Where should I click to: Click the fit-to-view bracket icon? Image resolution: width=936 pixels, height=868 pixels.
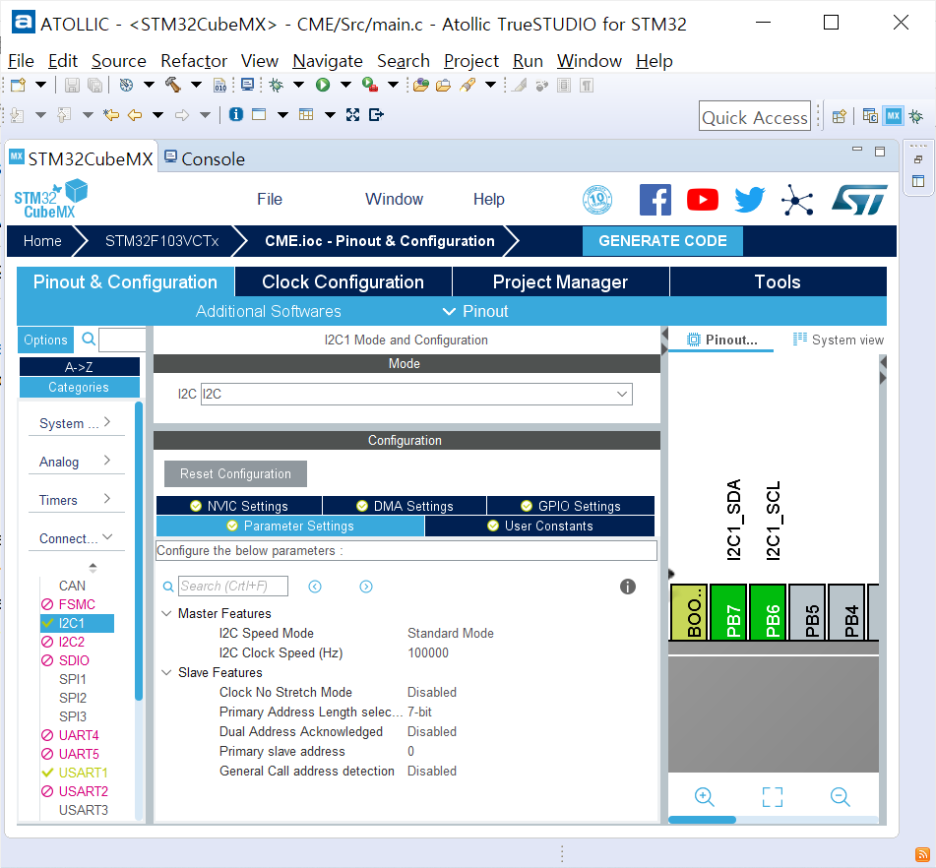[772, 796]
